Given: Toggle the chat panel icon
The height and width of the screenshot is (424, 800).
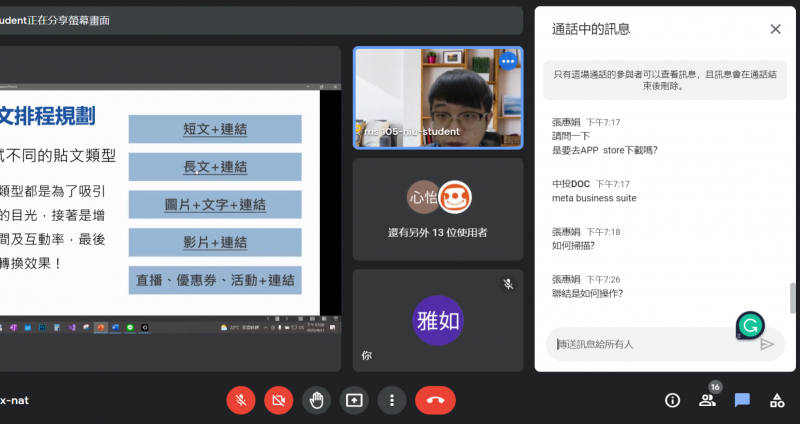Looking at the screenshot, I should click(x=742, y=401).
